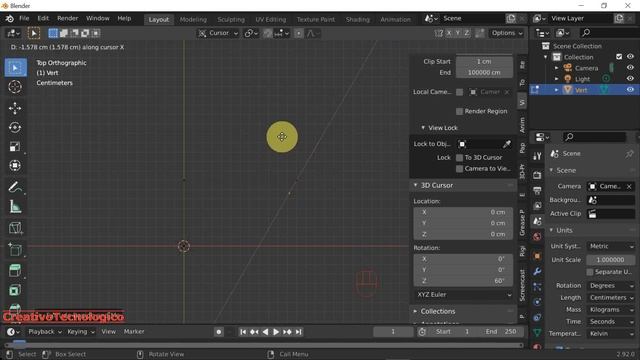Pick the Inset Faces tool
The image size is (640, 360).
pyautogui.click(x=15, y=270)
